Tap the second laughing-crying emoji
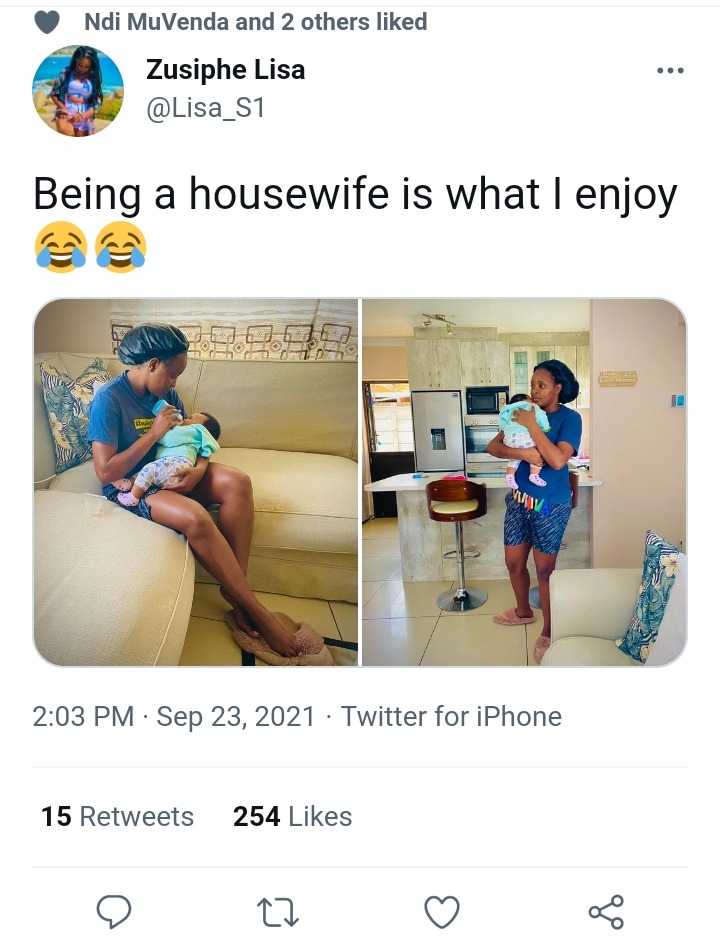 pos(121,247)
